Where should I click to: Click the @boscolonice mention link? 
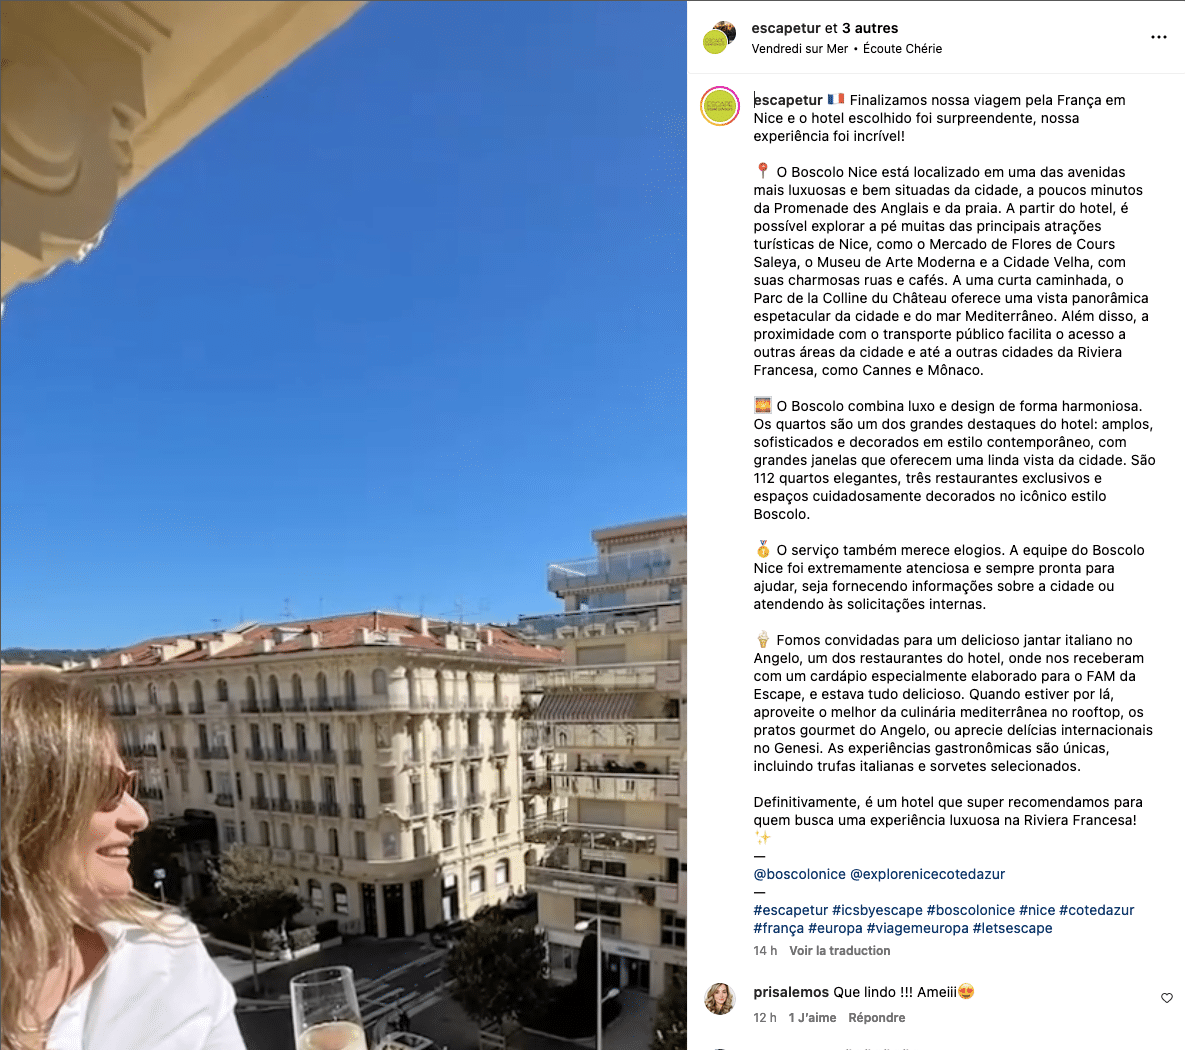(799, 874)
